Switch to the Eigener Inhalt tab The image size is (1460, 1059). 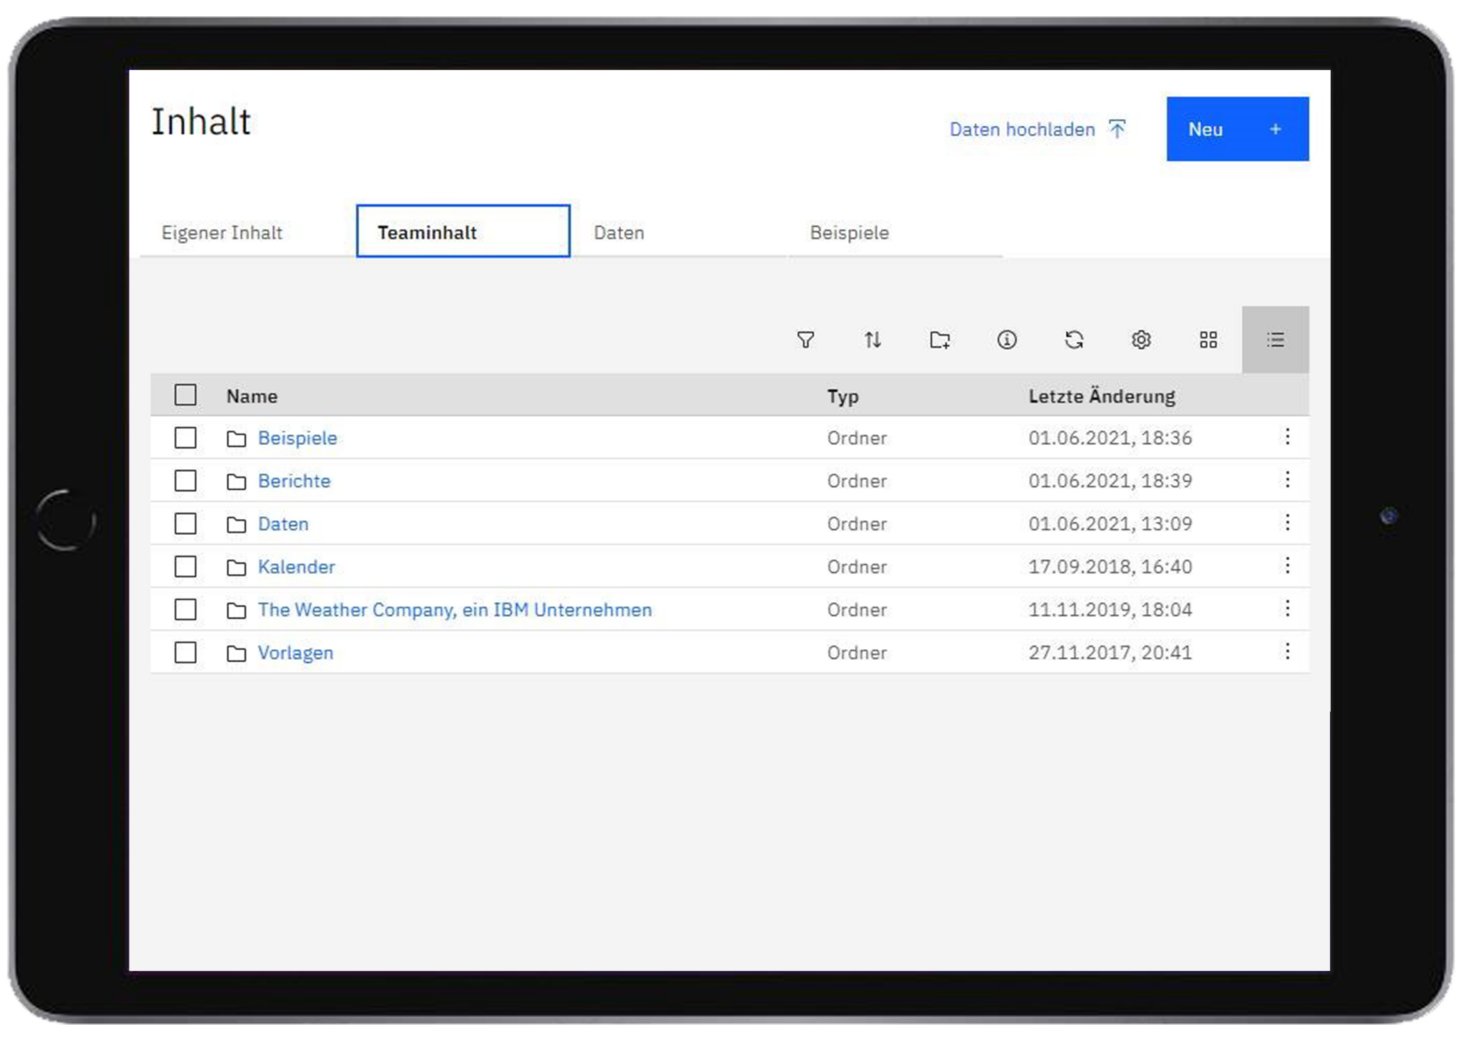tap(222, 233)
